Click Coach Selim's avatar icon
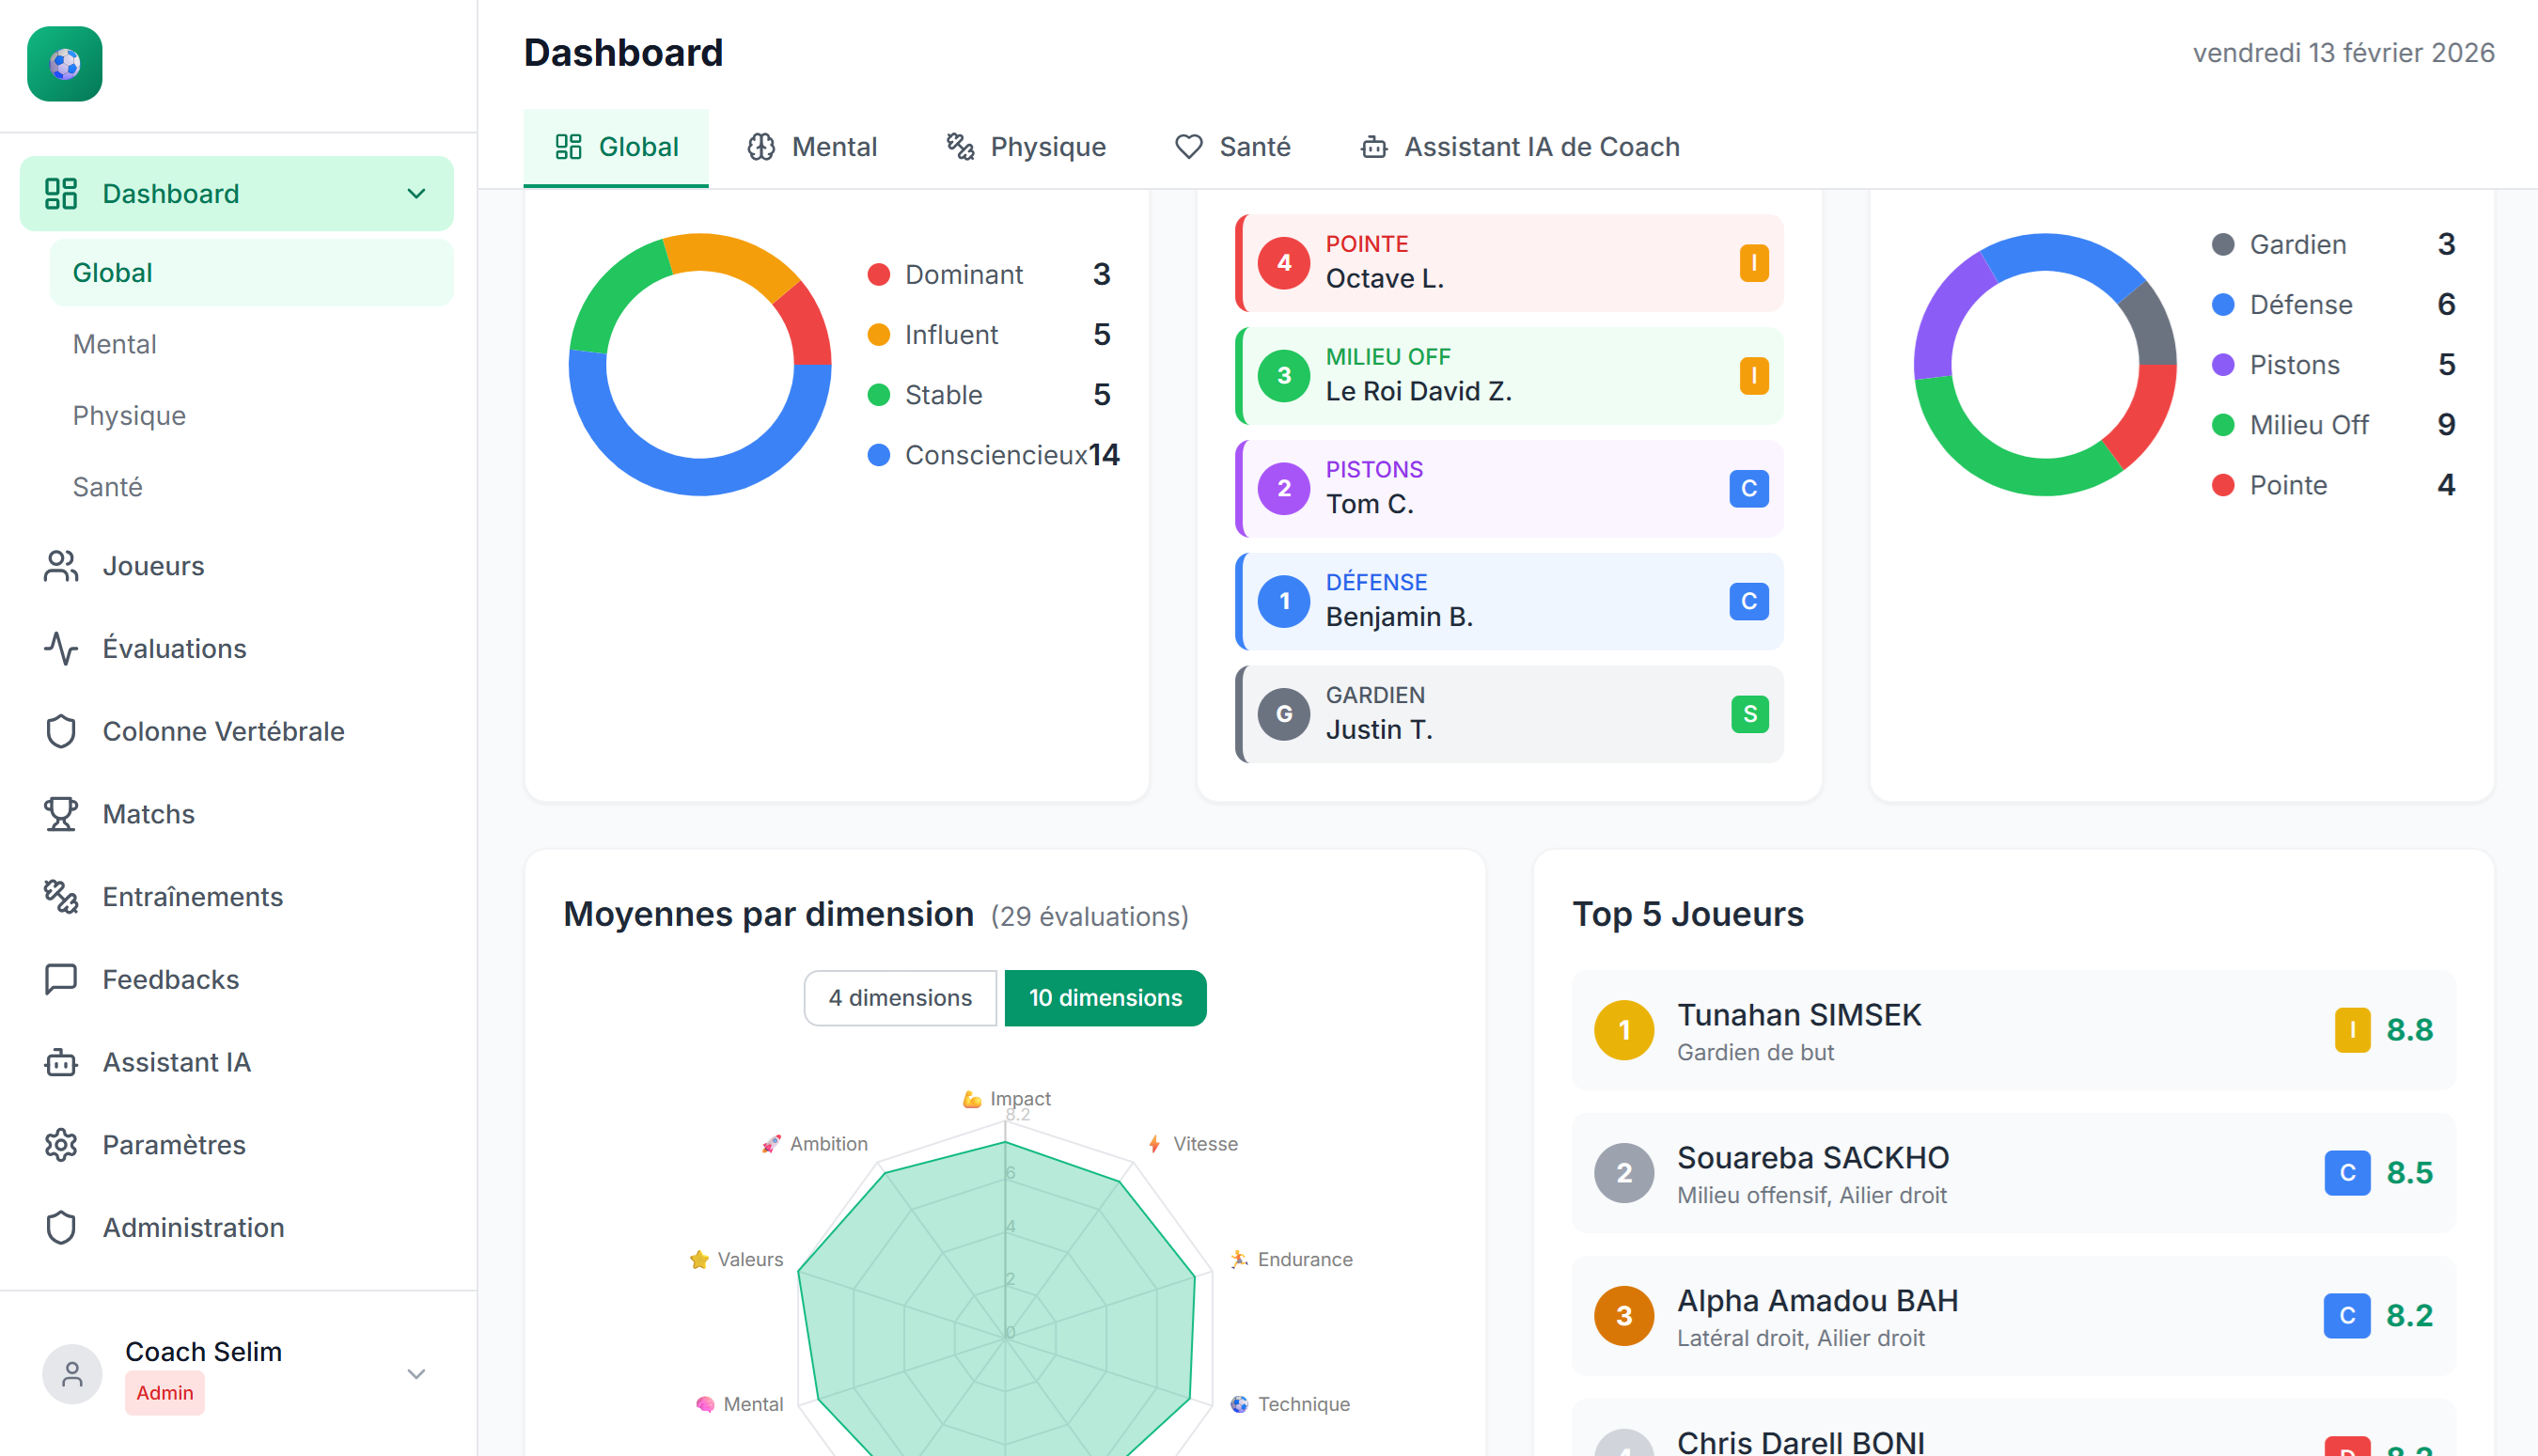The image size is (2538, 1456). (72, 1374)
